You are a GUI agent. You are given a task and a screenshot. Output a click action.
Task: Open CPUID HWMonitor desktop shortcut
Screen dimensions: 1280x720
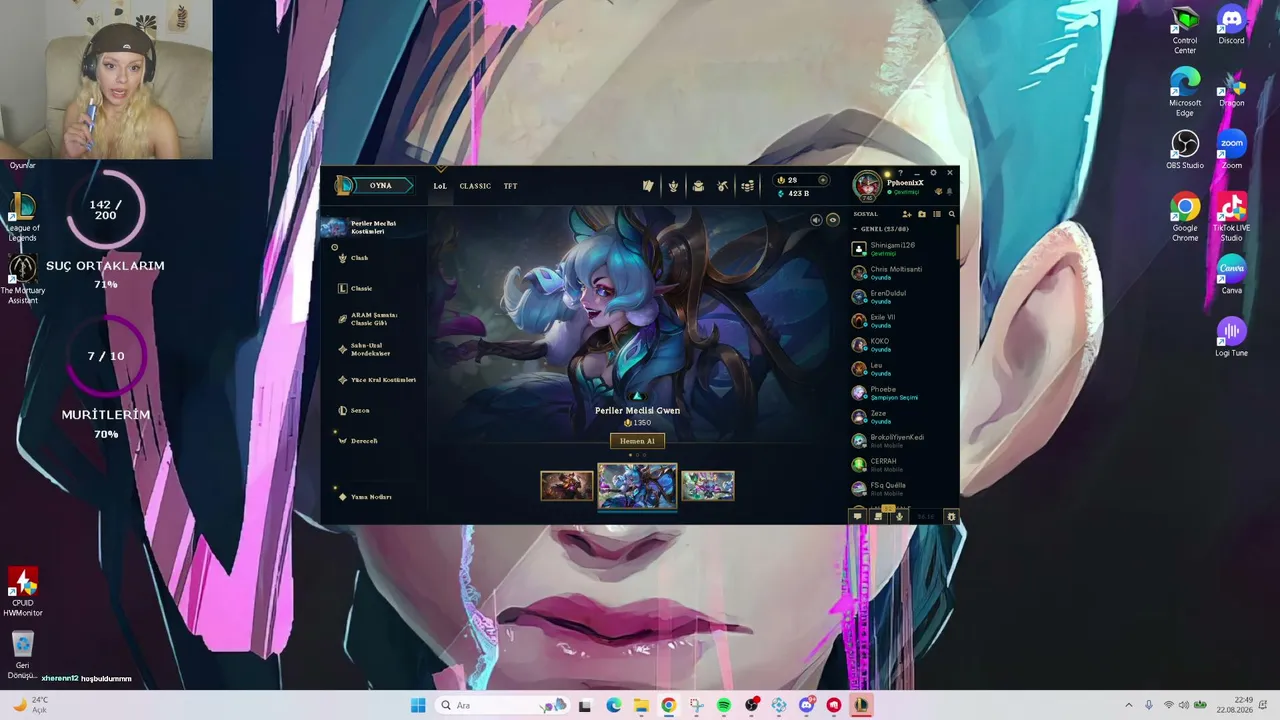click(23, 592)
